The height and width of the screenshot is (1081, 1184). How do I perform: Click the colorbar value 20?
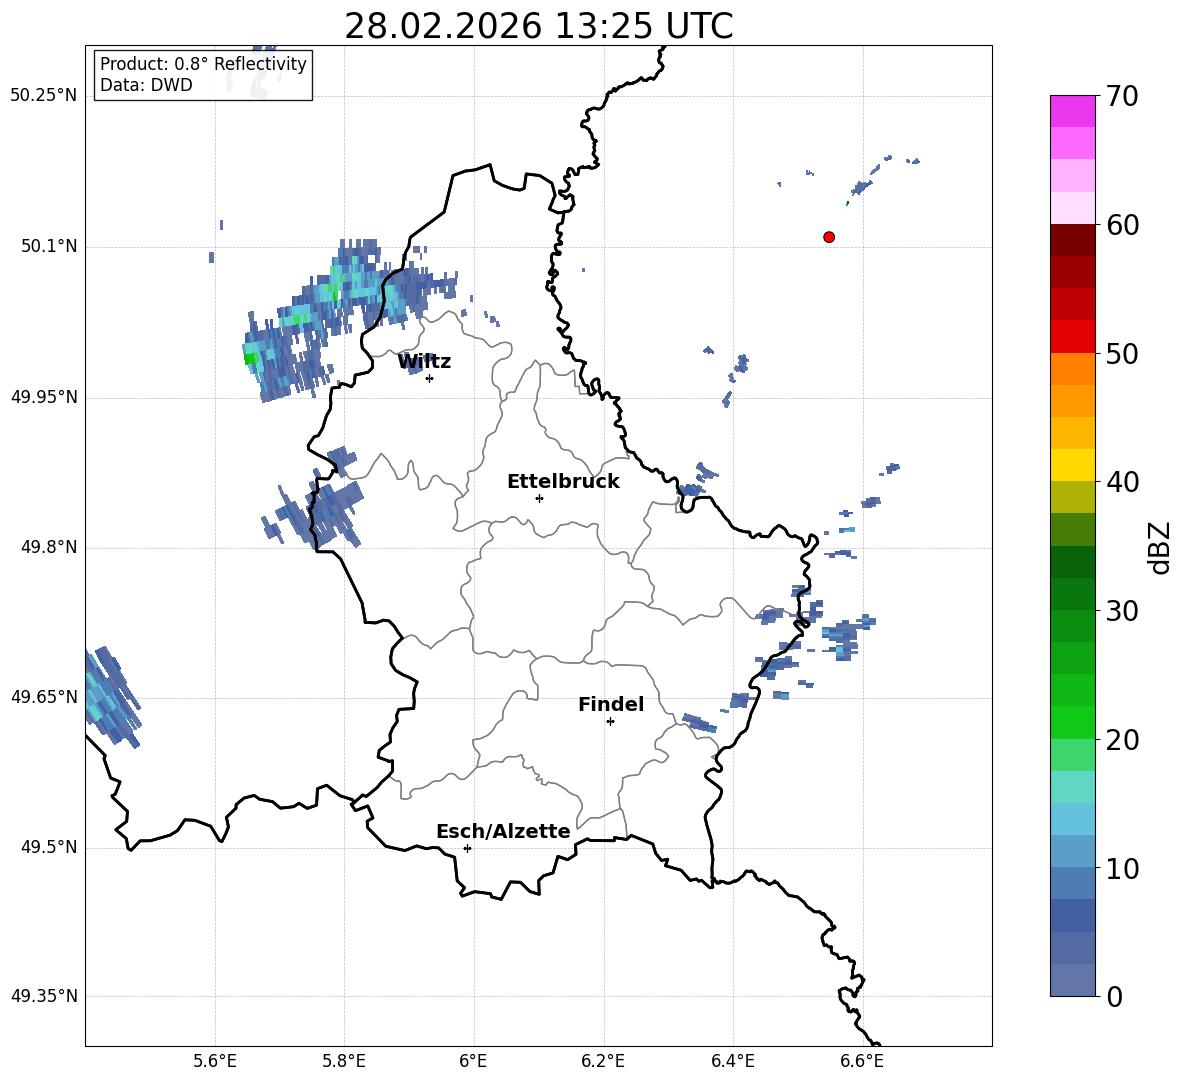coord(1122,740)
